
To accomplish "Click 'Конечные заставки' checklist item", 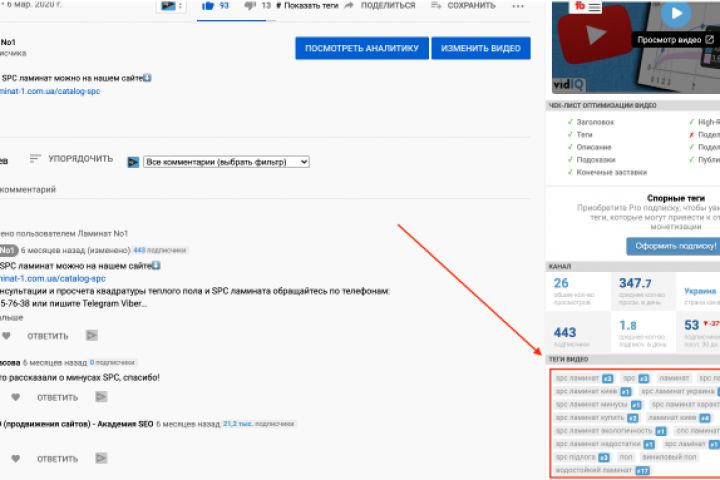I will point(612,172).
